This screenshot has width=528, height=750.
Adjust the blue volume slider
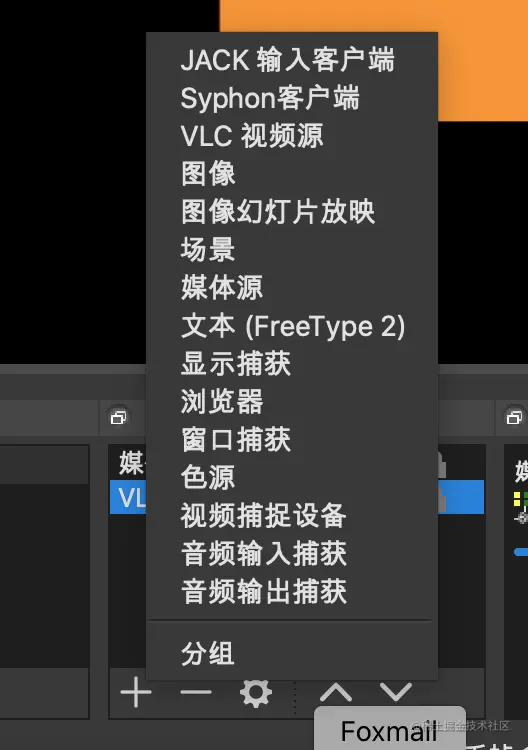click(521, 552)
